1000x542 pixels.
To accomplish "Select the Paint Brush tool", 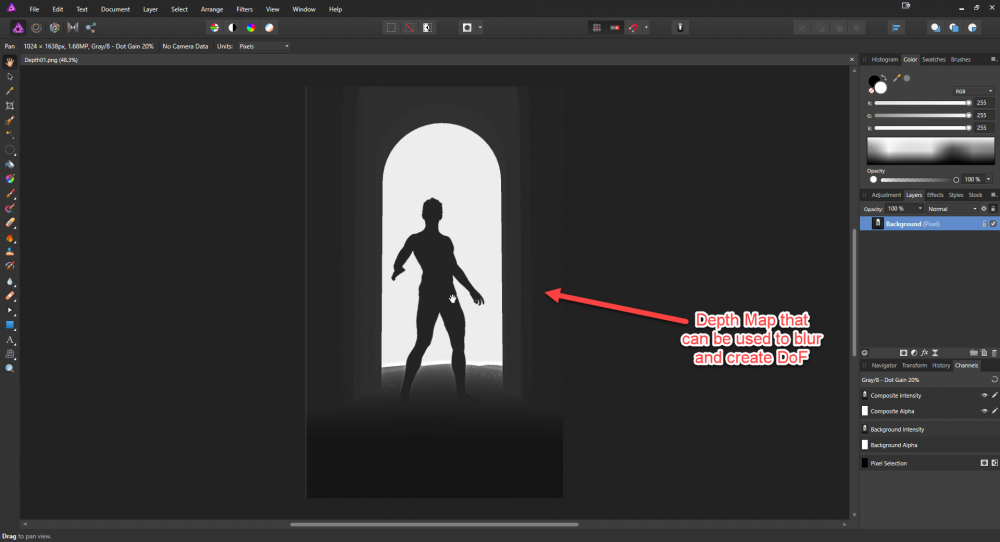I will point(10,194).
